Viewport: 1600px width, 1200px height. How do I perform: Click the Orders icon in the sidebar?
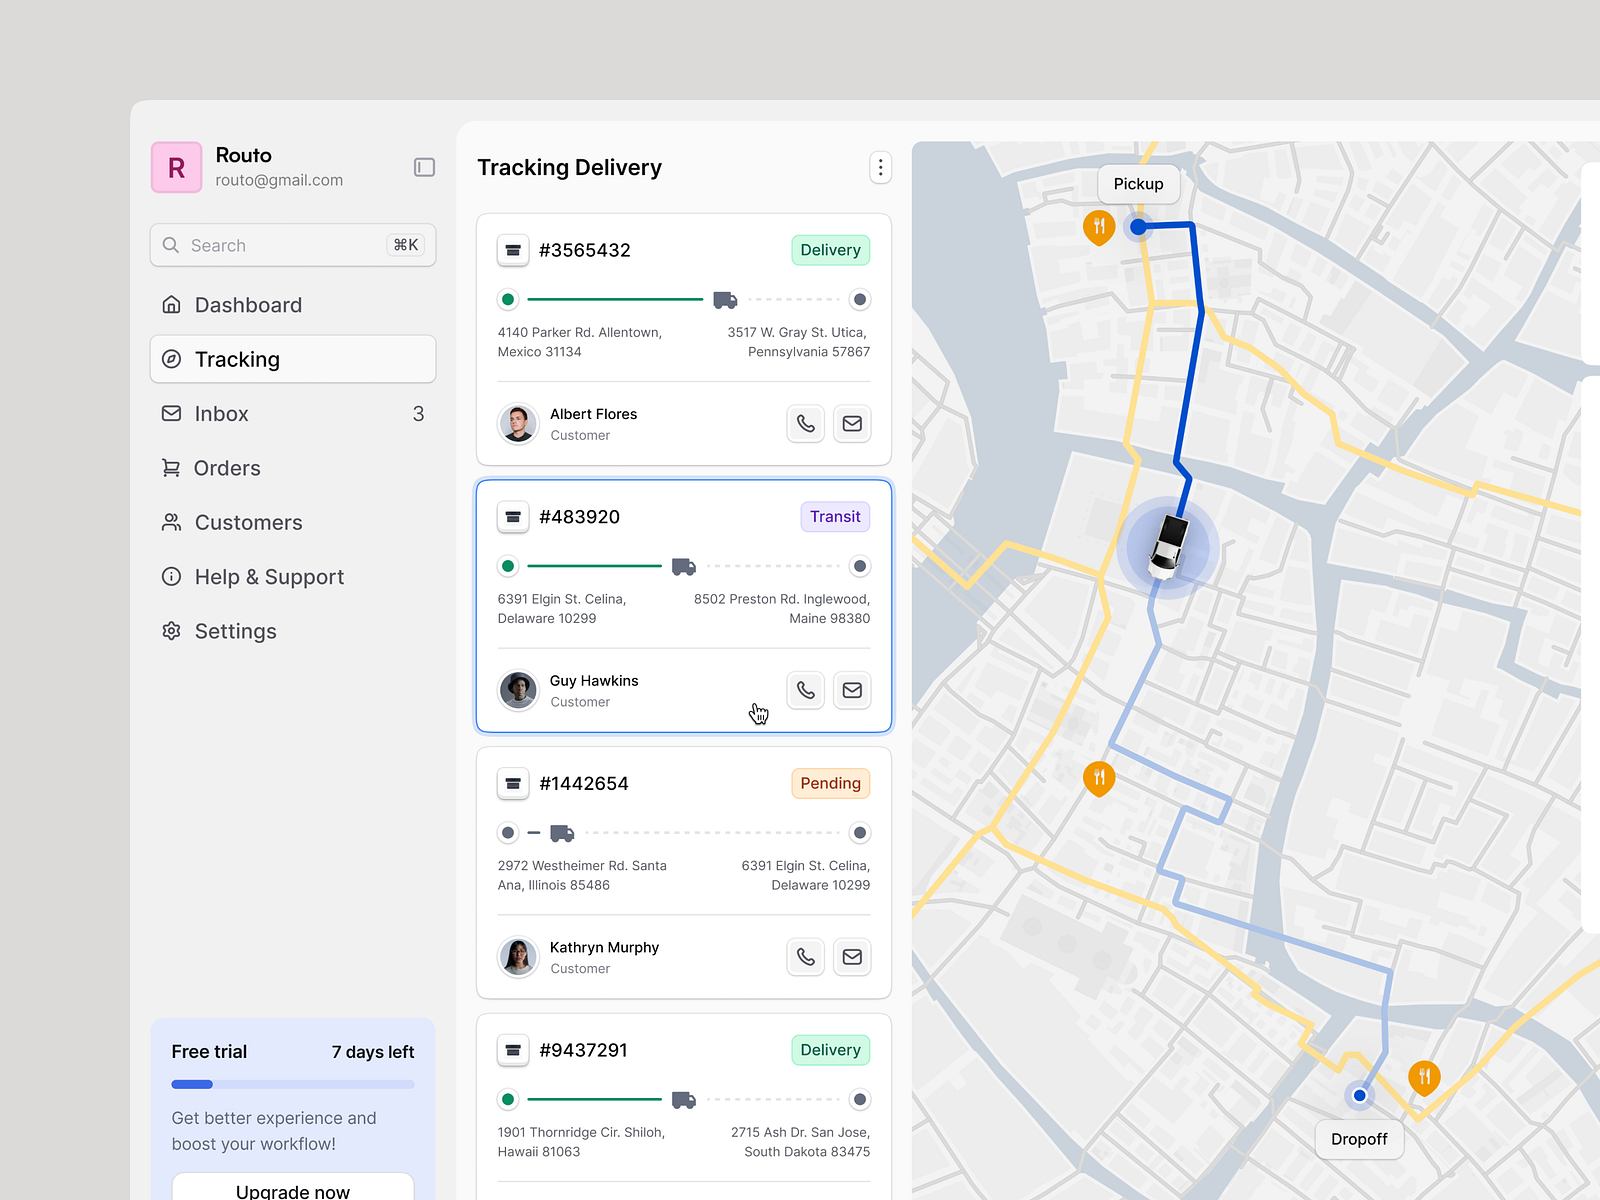[x=171, y=467]
